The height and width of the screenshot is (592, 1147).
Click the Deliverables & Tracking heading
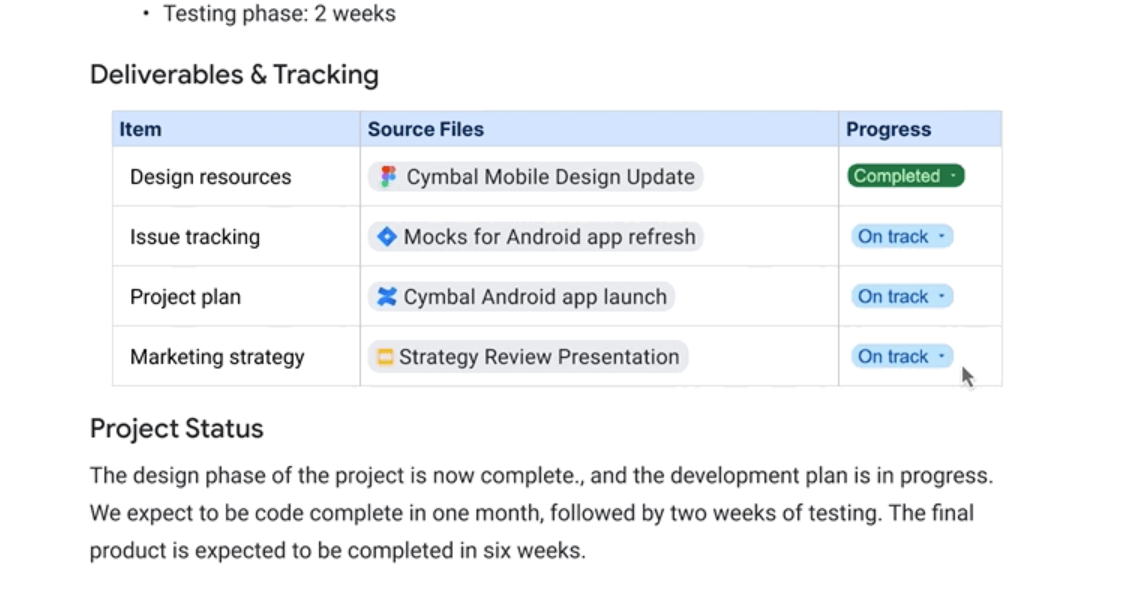pos(234,75)
